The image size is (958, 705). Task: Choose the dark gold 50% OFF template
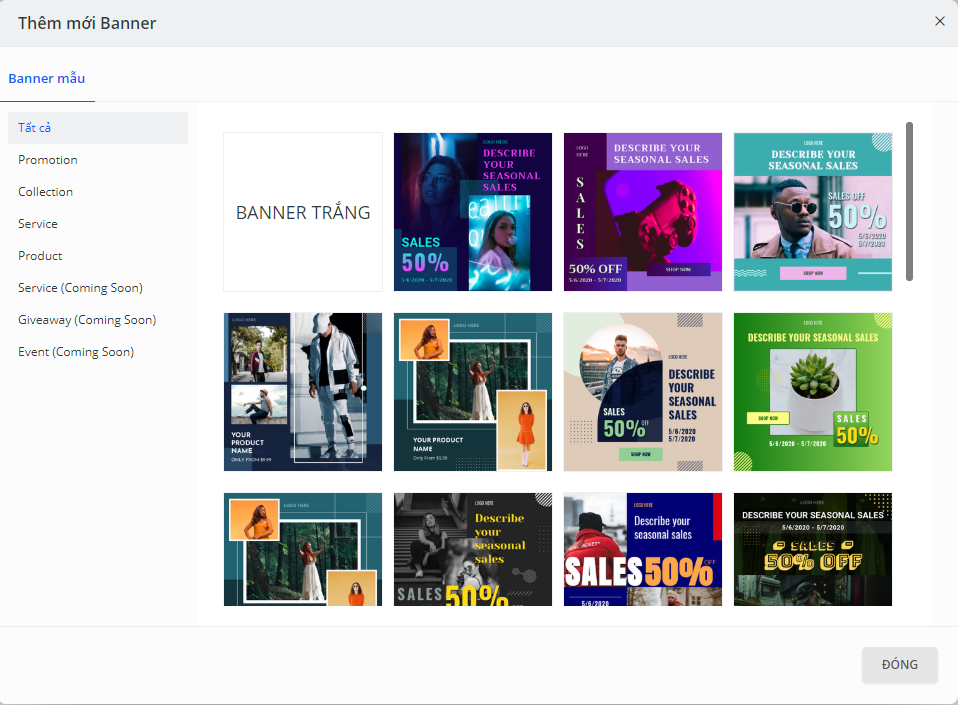813,549
